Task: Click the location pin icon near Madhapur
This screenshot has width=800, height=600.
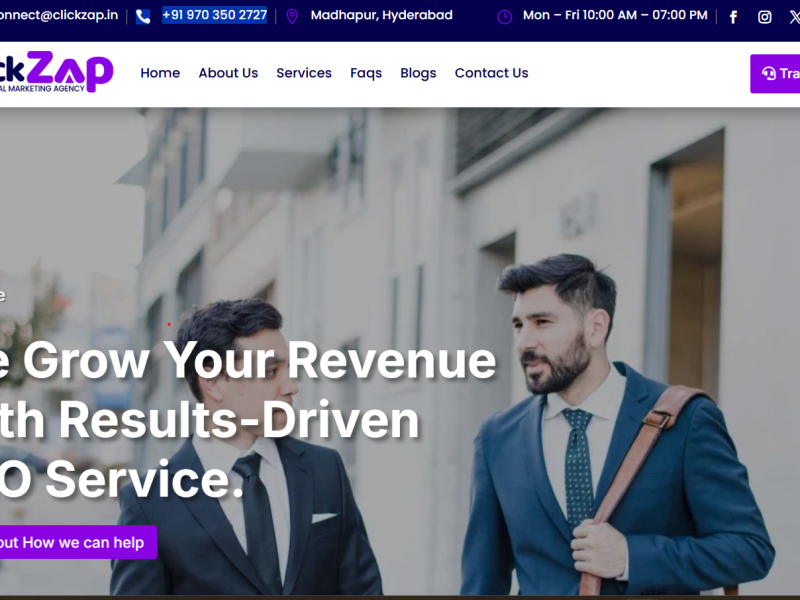Action: coord(291,16)
